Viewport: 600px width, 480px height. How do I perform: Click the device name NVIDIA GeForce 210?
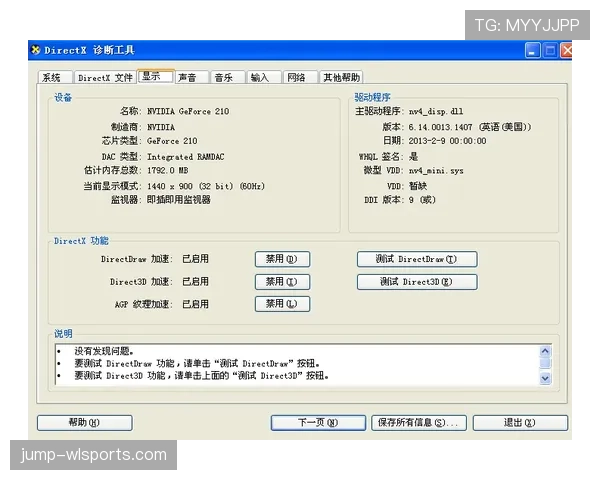pyautogui.click(x=188, y=111)
